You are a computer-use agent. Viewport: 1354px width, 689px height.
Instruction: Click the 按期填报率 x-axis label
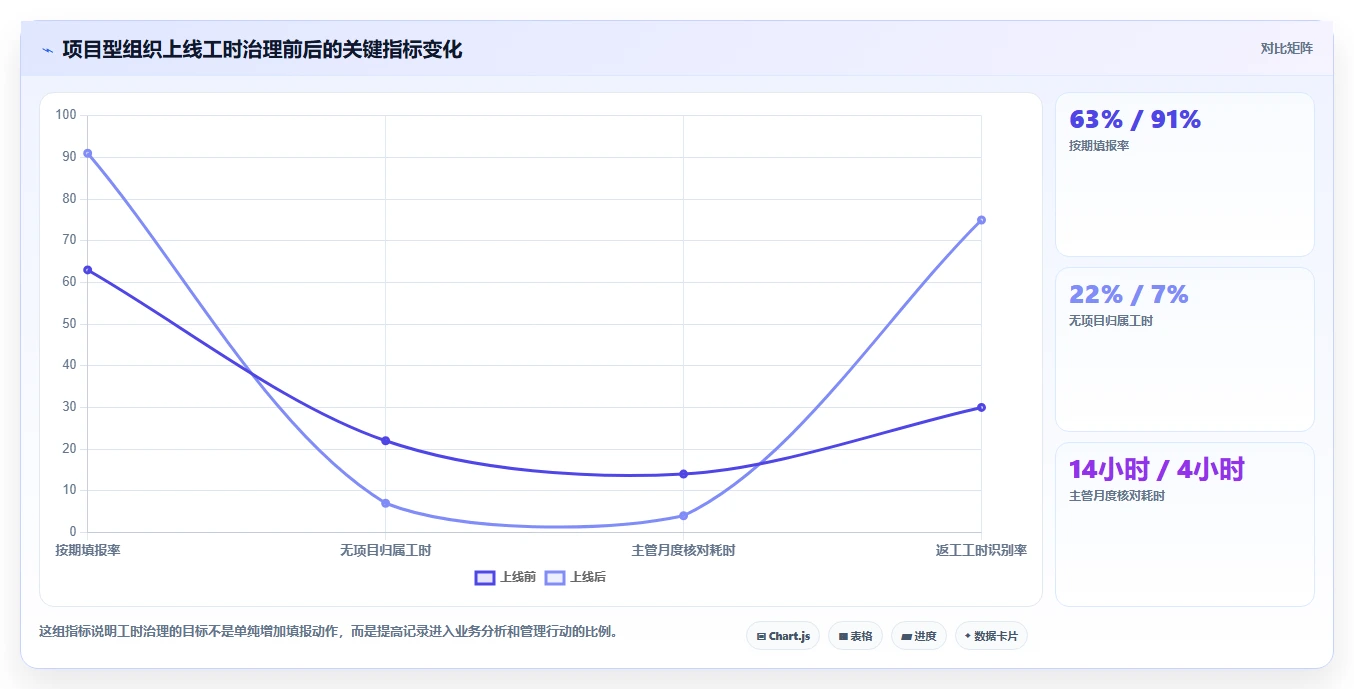[88, 551]
